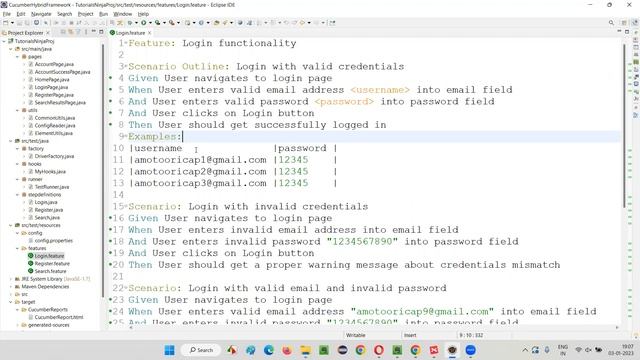This screenshot has height=360, width=640.
Task: Expand Maven Dependencies node
Action: [x=11, y=287]
